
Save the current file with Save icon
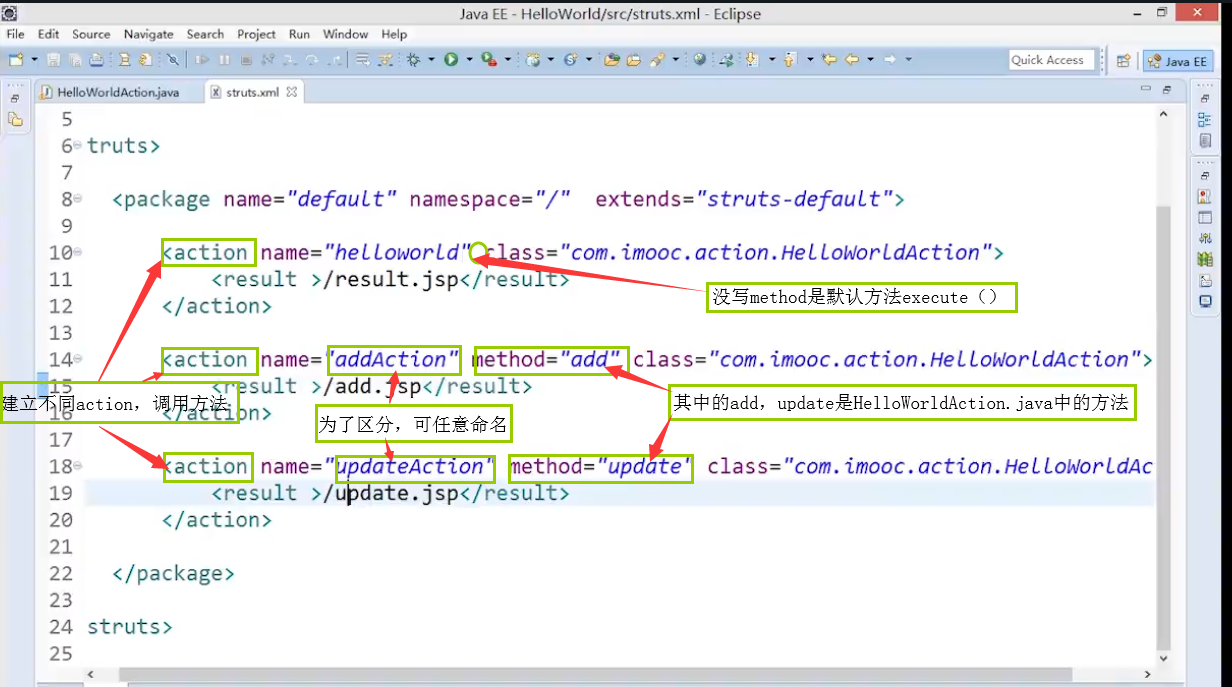tap(53, 60)
